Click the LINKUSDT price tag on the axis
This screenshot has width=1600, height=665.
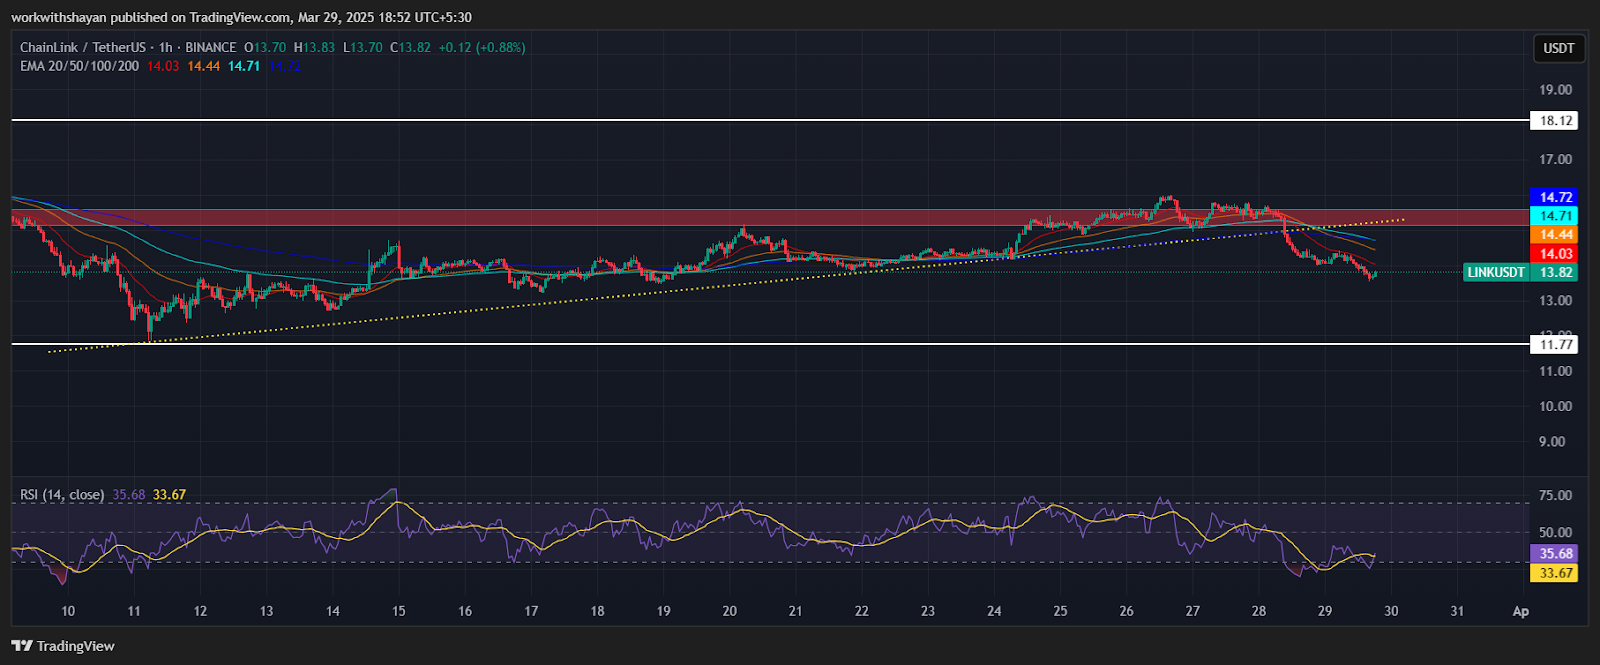(x=1520, y=272)
